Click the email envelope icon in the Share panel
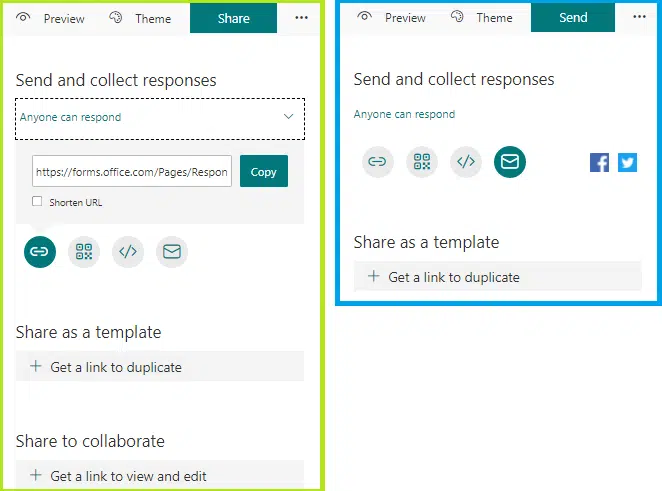662x491 pixels. pos(172,252)
